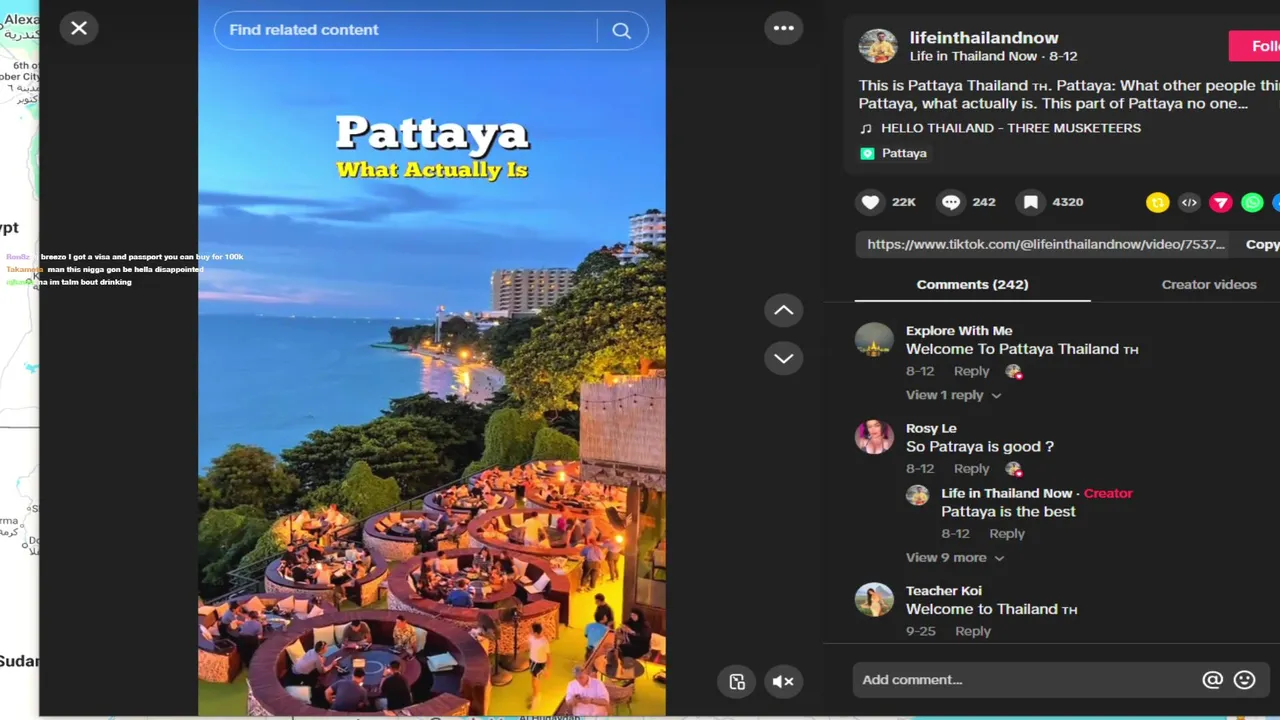Click the red send to friends icon
Viewport: 1280px width, 720px height.
(1221, 202)
